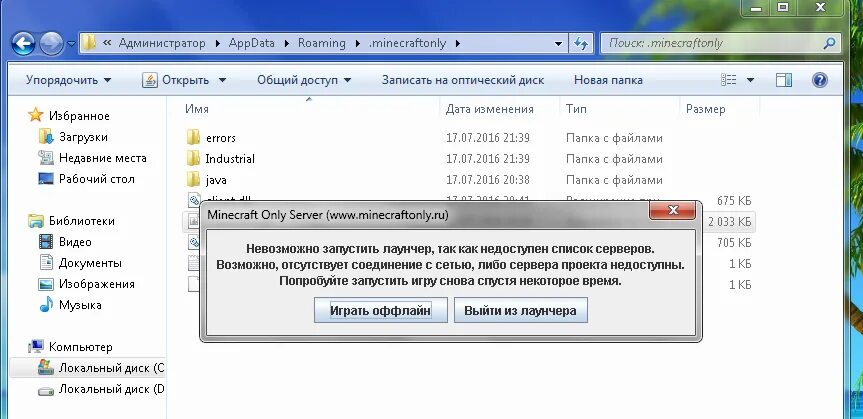Click the Help question mark icon

click(x=820, y=80)
